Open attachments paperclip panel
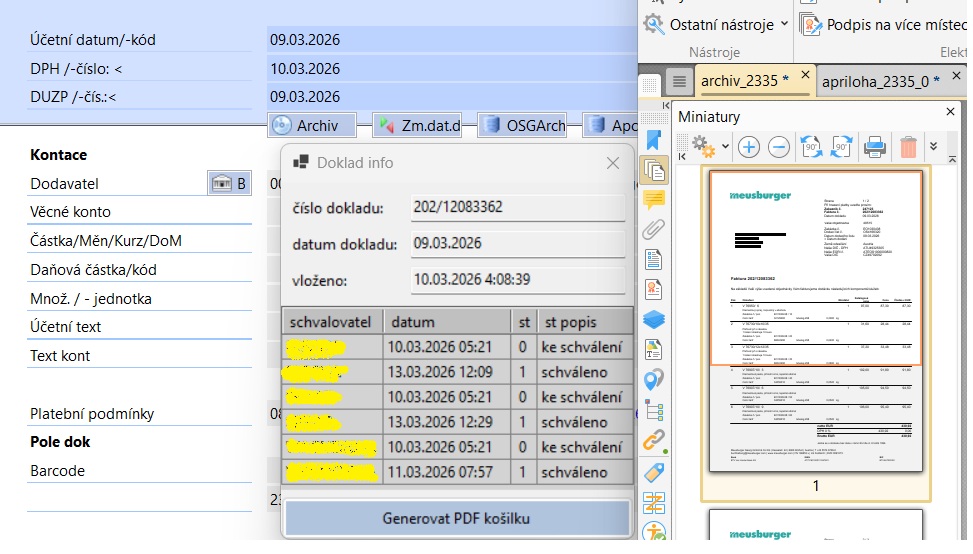This screenshot has height=554, width=973. coord(654,229)
